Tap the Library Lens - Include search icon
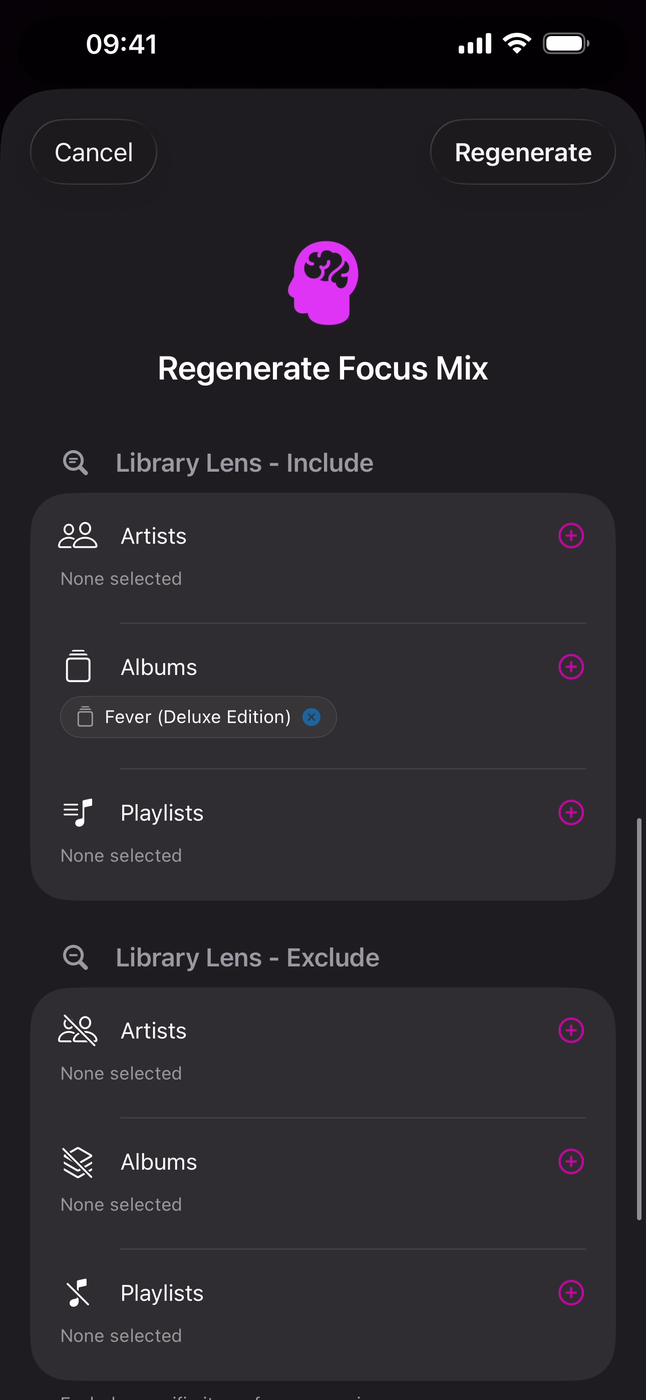This screenshot has height=1400, width=646. (x=76, y=463)
